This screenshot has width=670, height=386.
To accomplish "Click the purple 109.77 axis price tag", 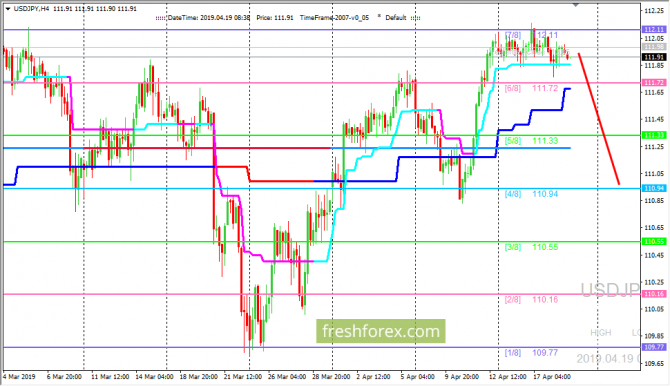I will (x=654, y=347).
